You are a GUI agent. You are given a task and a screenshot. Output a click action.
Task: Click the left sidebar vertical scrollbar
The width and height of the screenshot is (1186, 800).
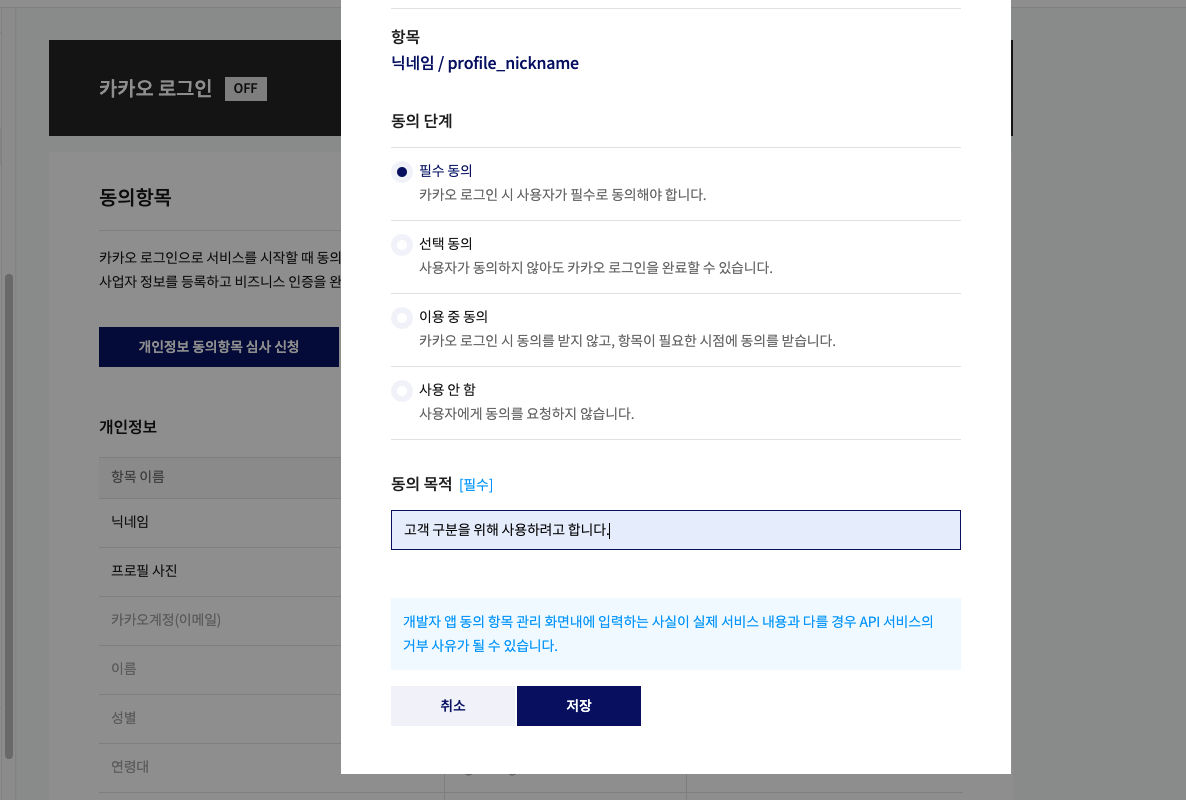(9, 516)
